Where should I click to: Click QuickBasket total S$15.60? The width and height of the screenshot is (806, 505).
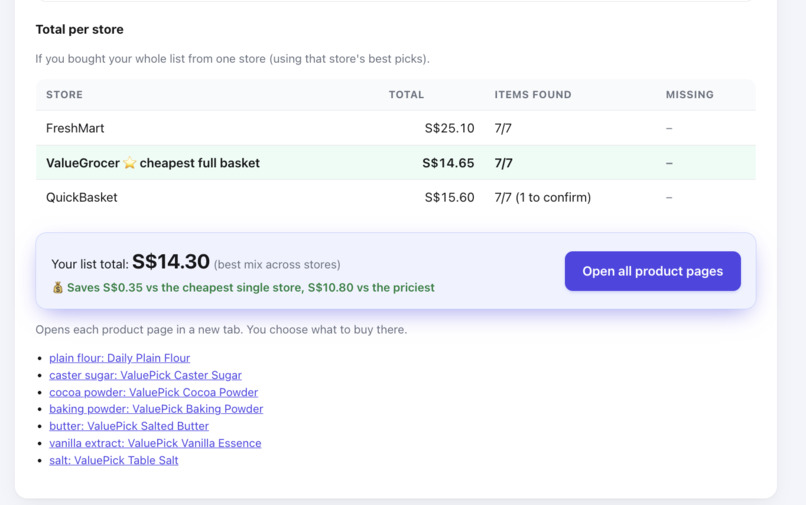point(449,197)
